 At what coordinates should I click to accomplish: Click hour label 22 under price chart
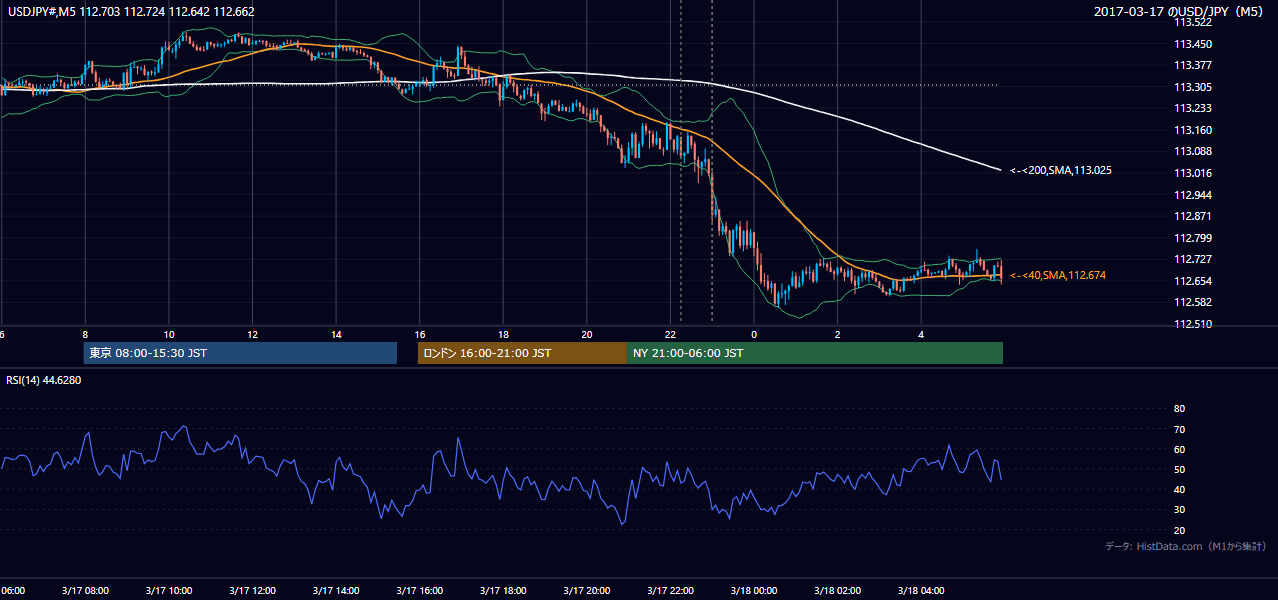(670, 334)
